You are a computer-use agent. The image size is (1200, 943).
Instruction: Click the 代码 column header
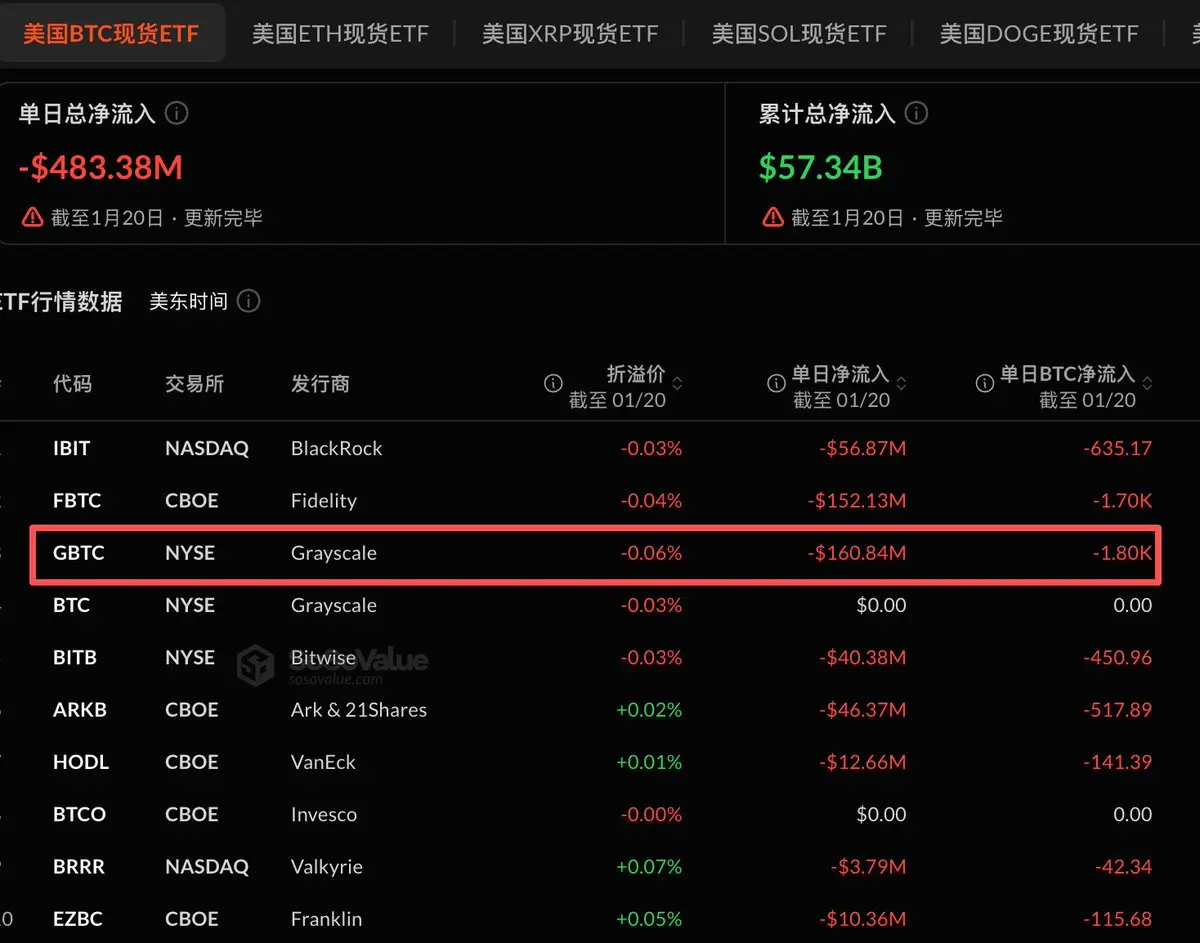(x=72, y=383)
